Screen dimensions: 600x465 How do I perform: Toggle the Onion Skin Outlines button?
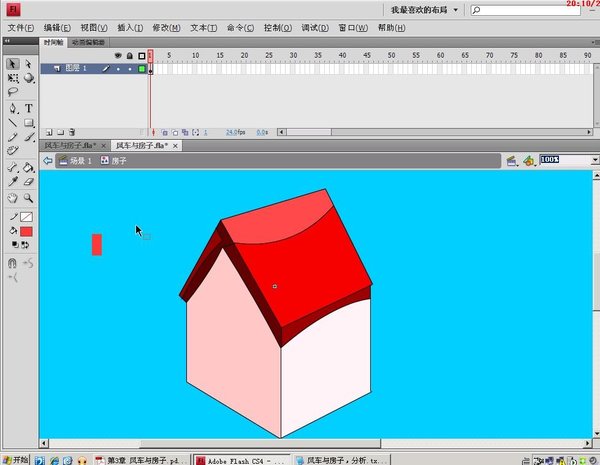click(x=175, y=132)
